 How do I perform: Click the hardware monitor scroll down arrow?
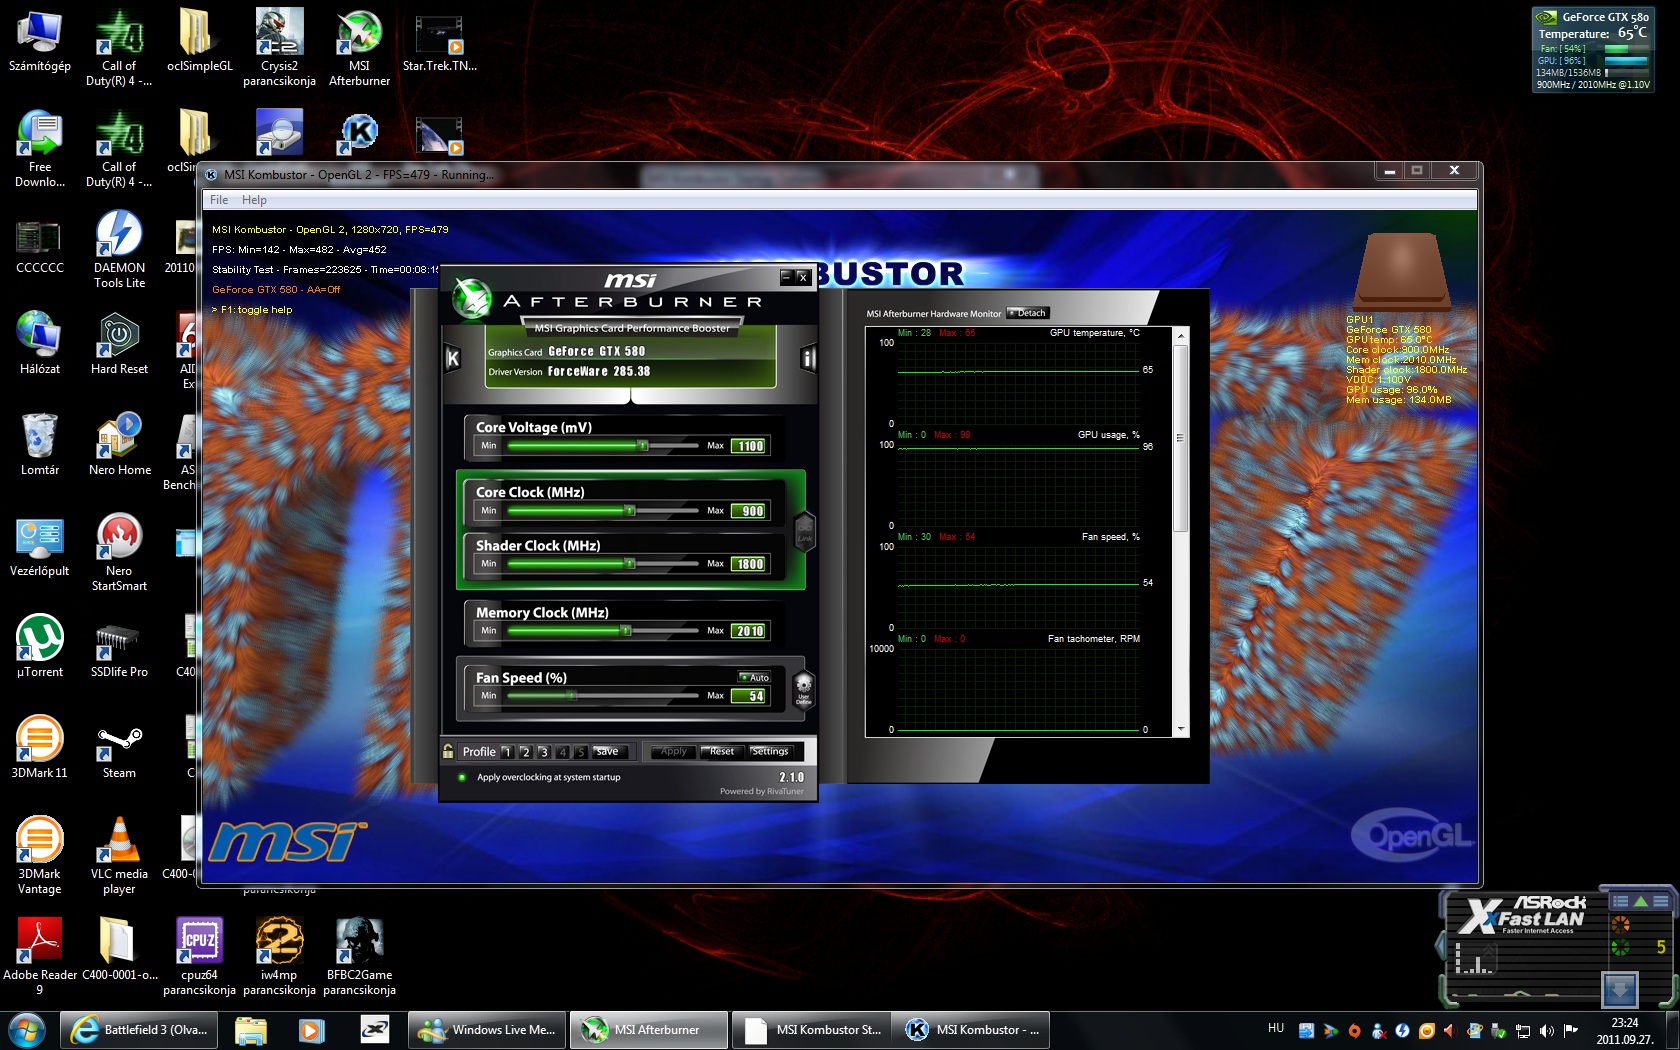(x=1181, y=730)
